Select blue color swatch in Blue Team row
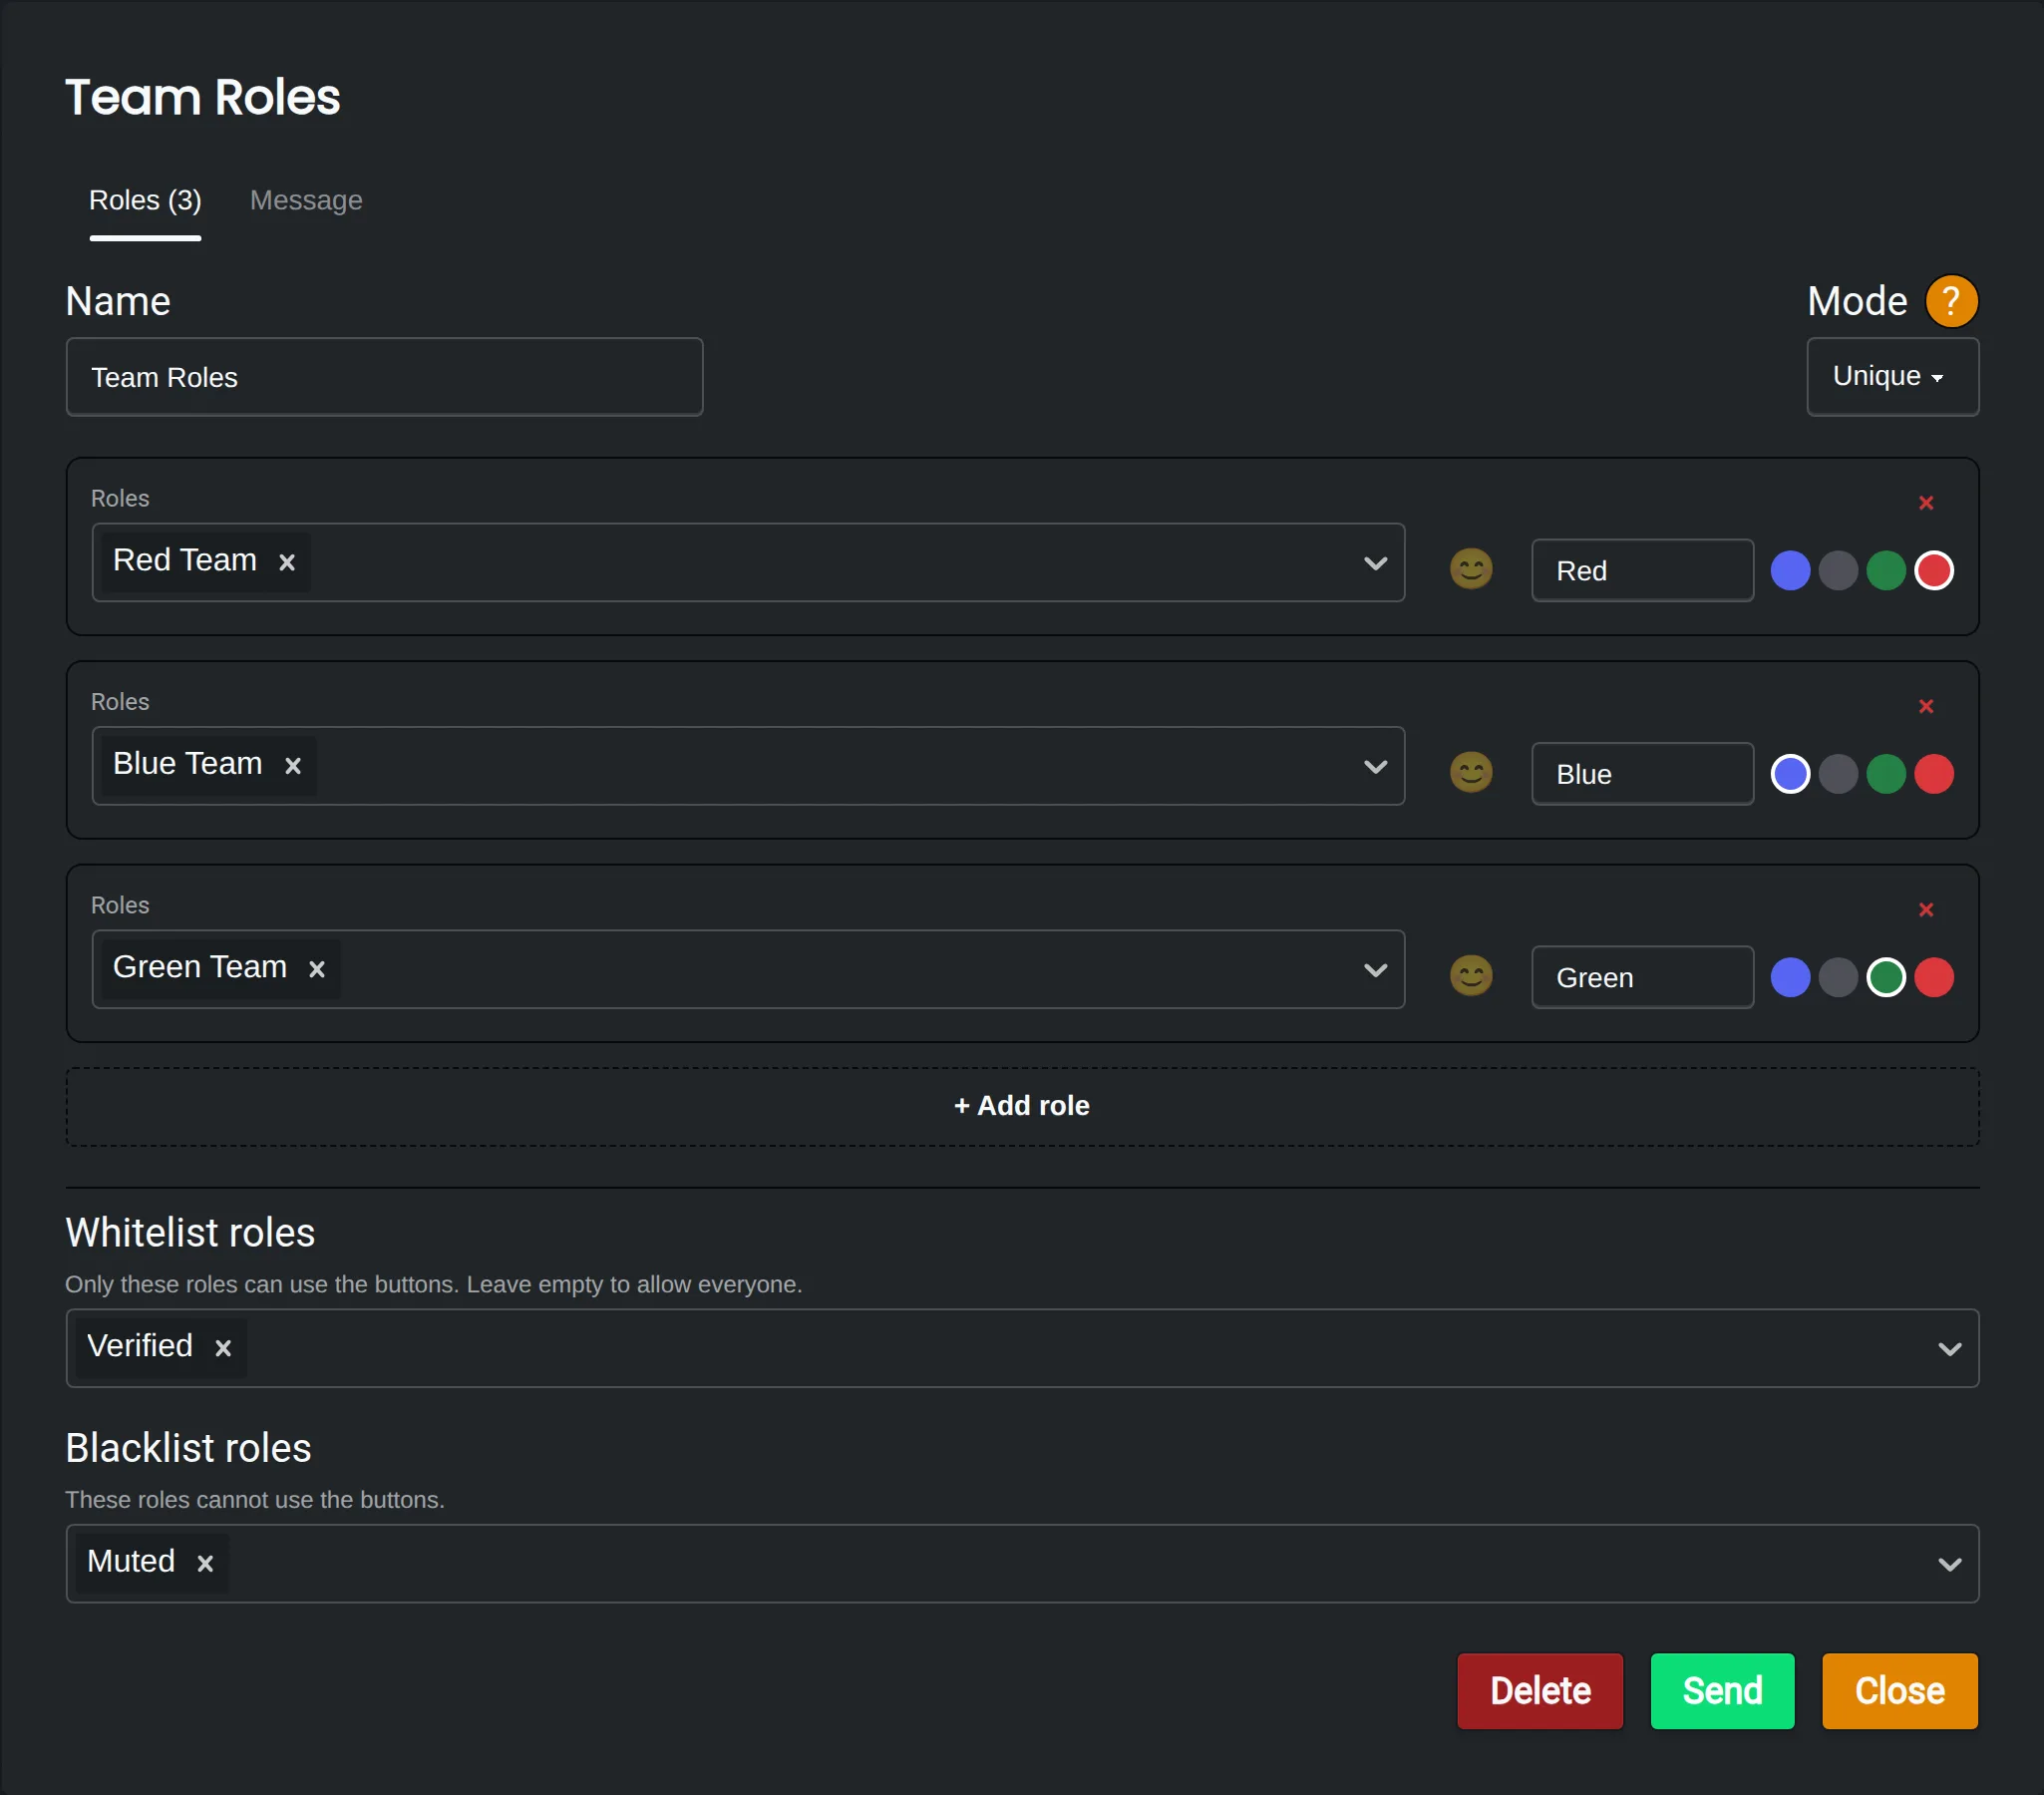This screenshot has height=1795, width=2044. pyautogui.click(x=1790, y=773)
